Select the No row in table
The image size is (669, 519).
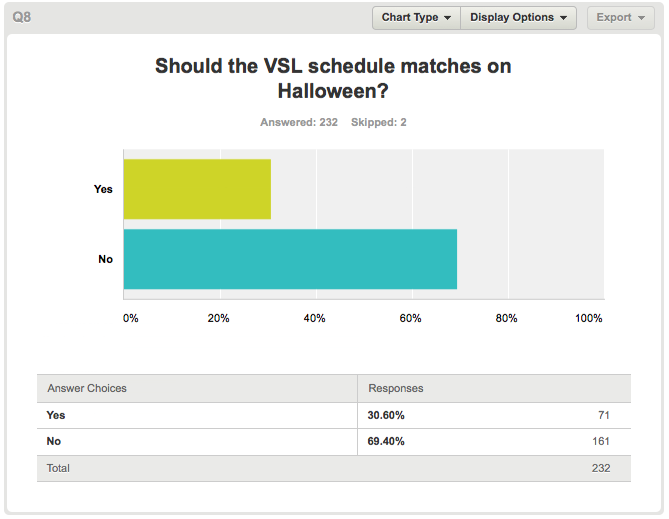tap(334, 441)
